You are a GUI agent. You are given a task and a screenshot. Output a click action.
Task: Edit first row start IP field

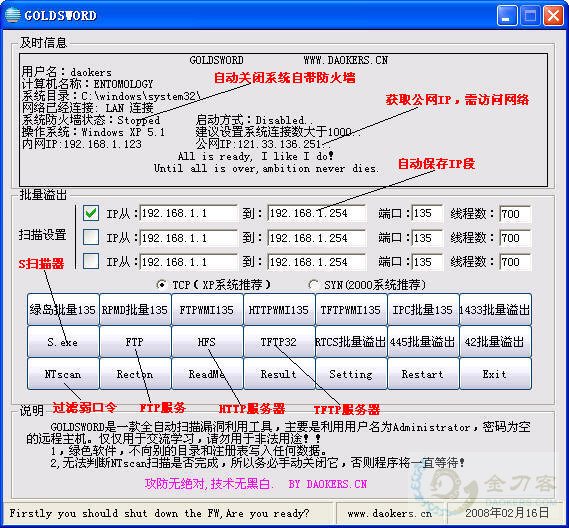click(188, 213)
